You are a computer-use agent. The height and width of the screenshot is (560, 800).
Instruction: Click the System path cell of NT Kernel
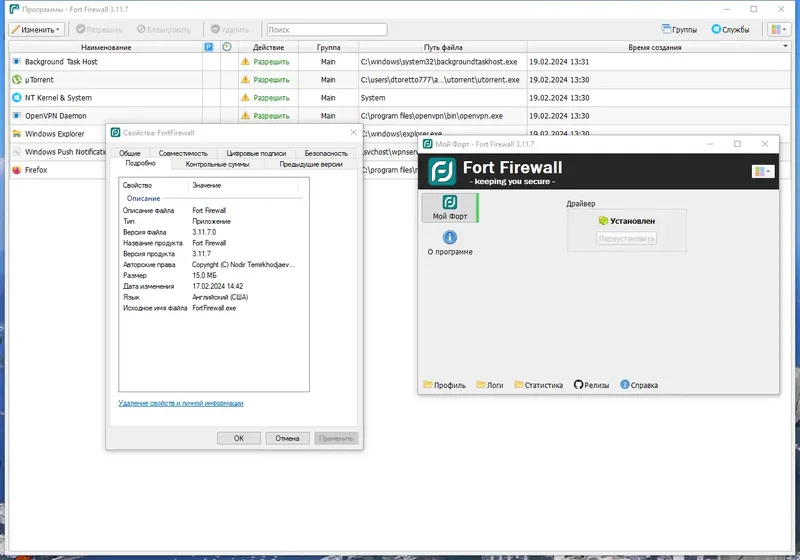tap(443, 97)
